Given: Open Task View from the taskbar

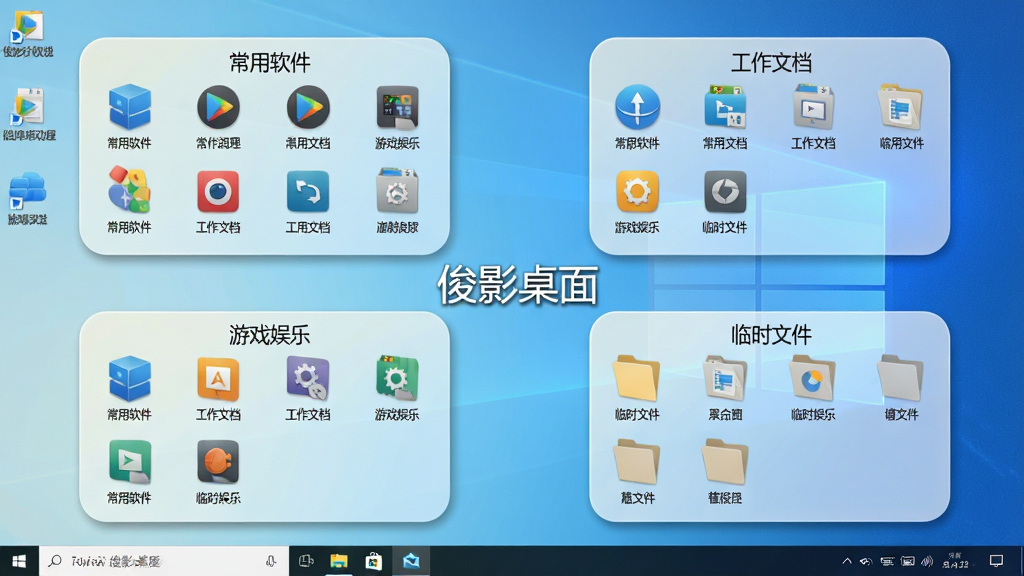Looking at the screenshot, I should pos(306,561).
